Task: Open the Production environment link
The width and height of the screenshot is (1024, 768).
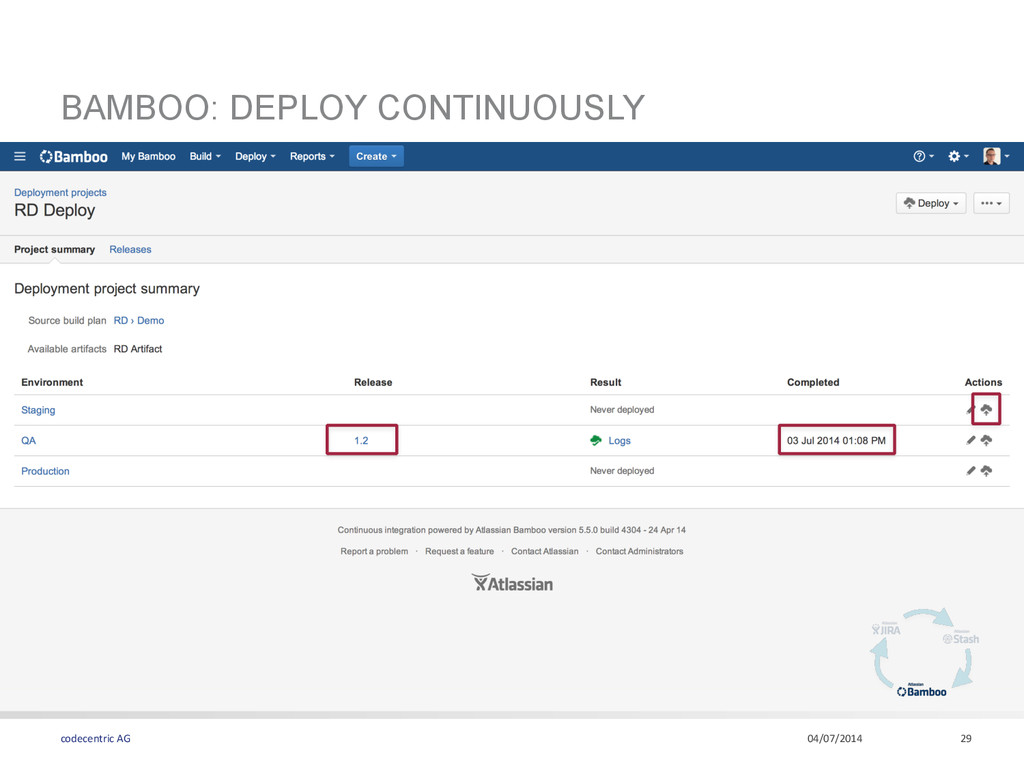Action: tap(45, 471)
